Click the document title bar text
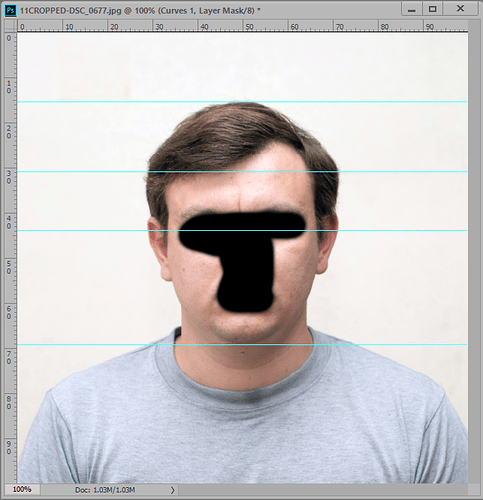Image resolution: width=483 pixels, height=500 pixels. click(x=140, y=10)
